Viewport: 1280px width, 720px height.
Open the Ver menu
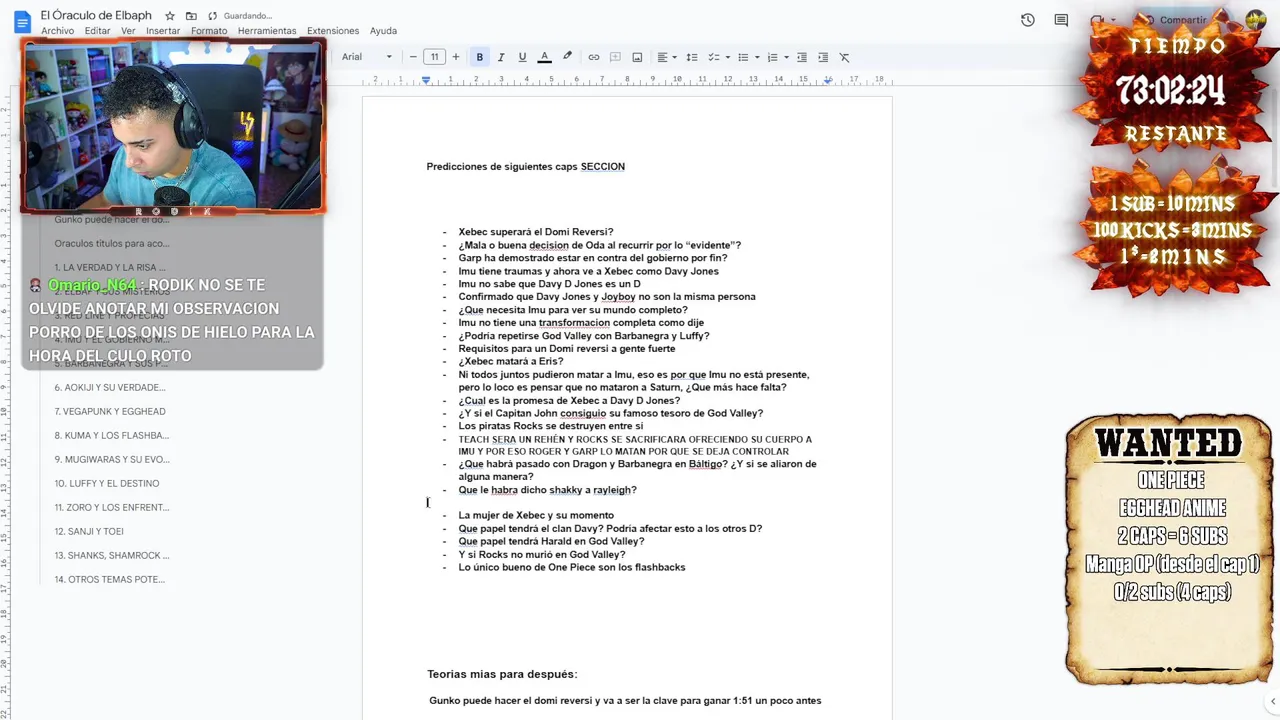coord(128,31)
